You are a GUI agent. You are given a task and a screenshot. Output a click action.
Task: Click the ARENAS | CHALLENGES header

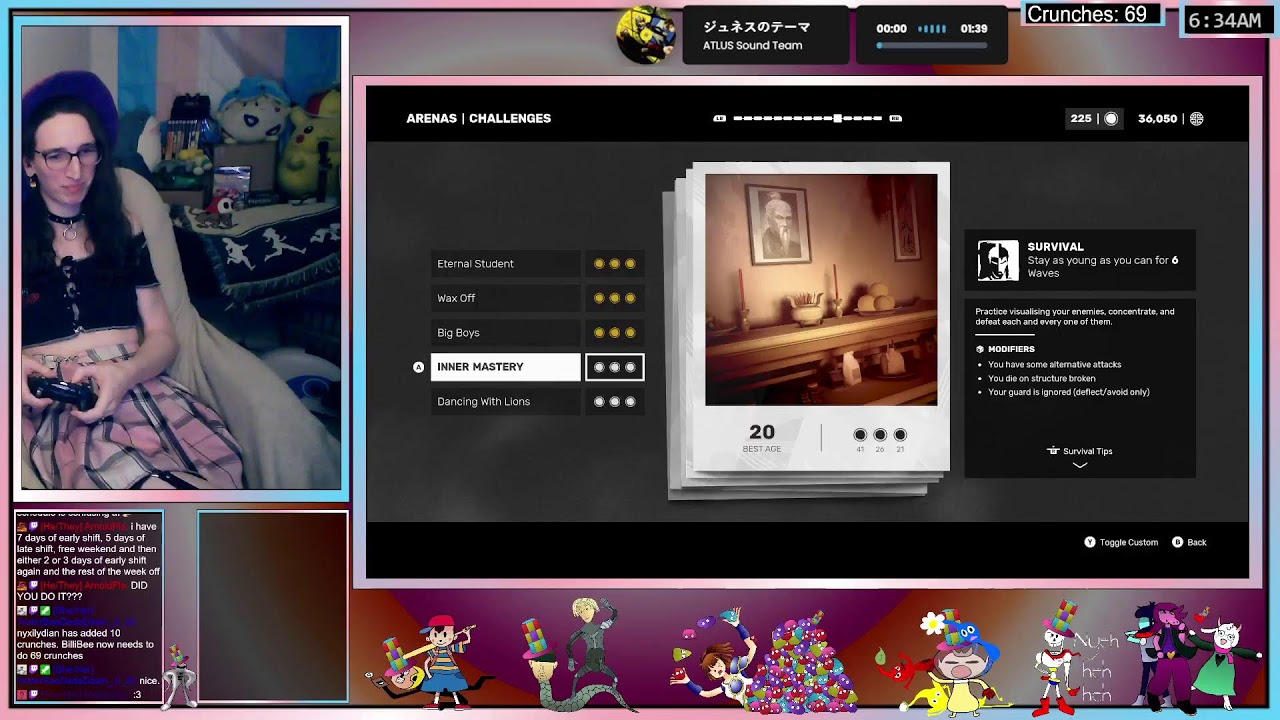pyautogui.click(x=478, y=118)
